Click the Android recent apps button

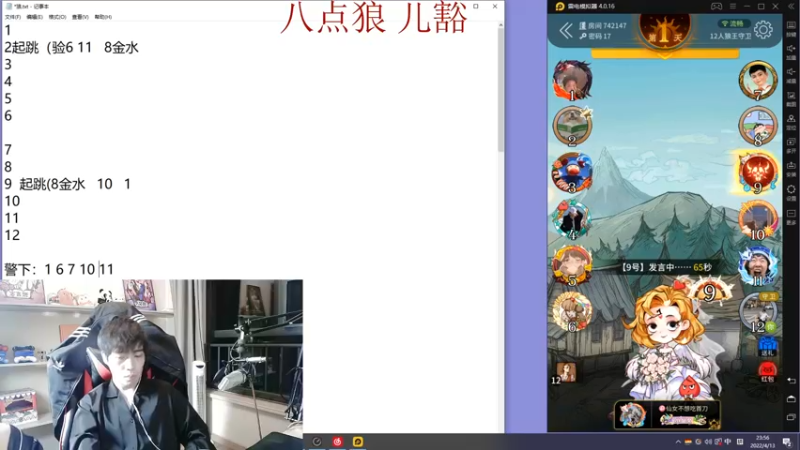791,417
